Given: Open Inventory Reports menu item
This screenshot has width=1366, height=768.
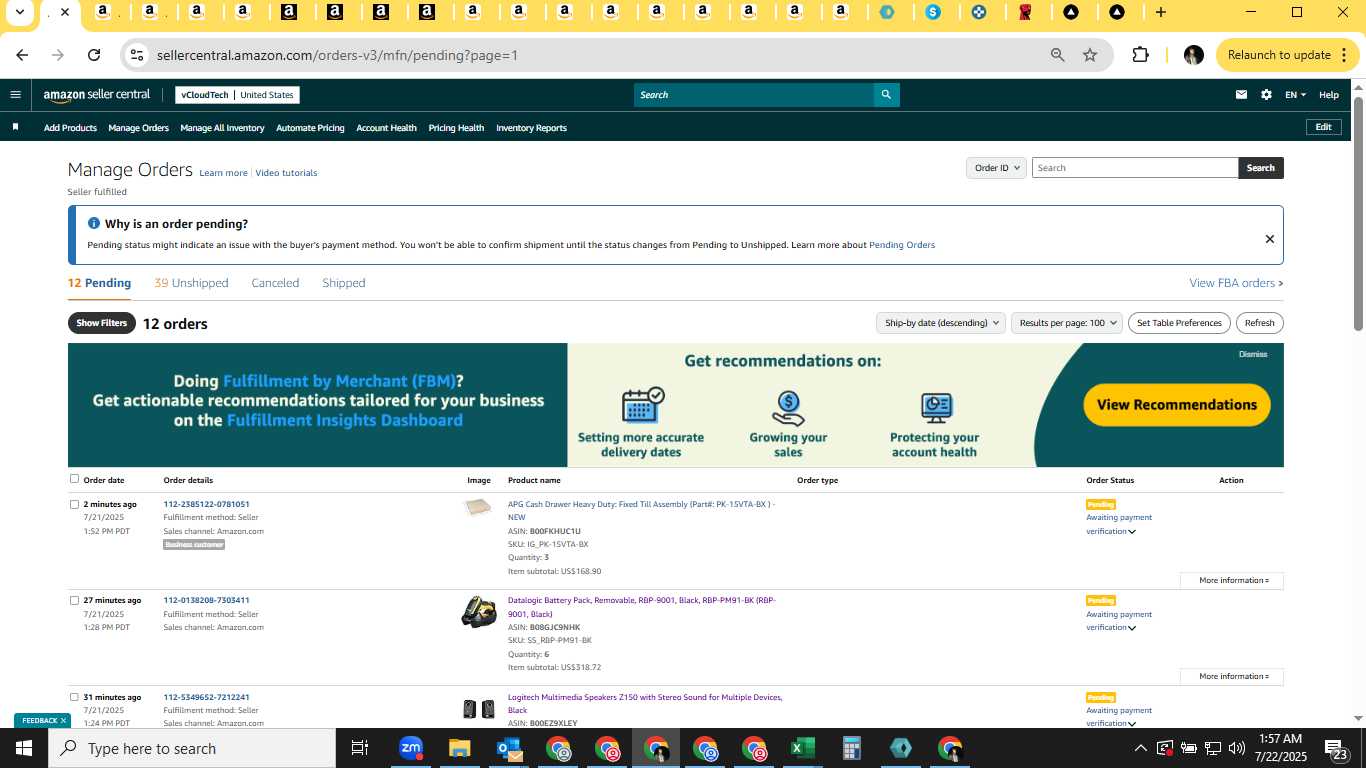Looking at the screenshot, I should (x=531, y=128).
